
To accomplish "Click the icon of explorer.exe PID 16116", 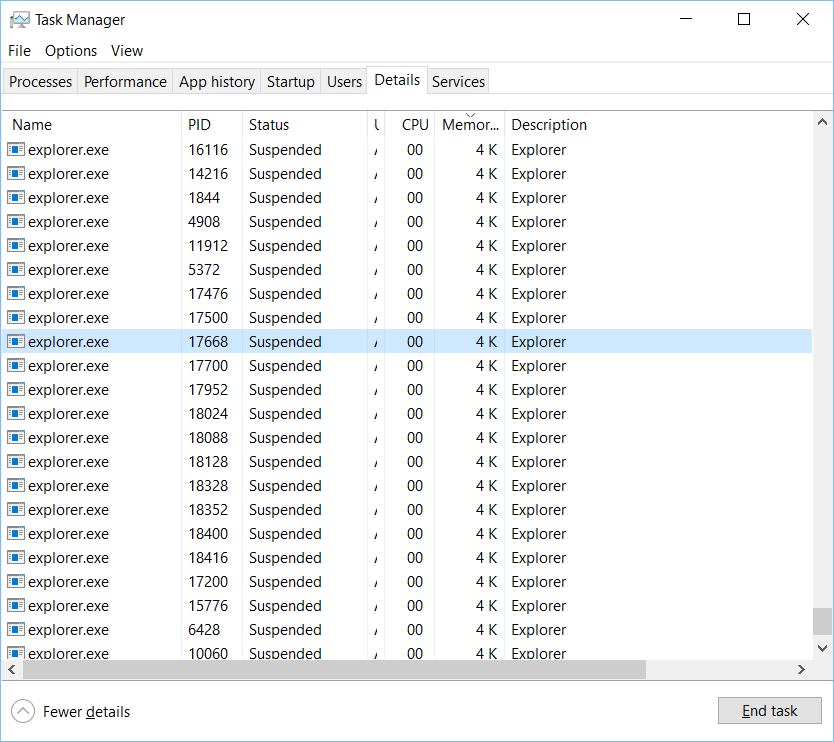I will pyautogui.click(x=16, y=150).
